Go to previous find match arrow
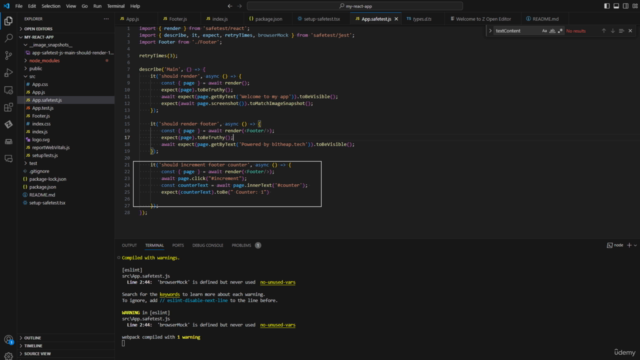This screenshot has width=640, height=360. (604, 31)
